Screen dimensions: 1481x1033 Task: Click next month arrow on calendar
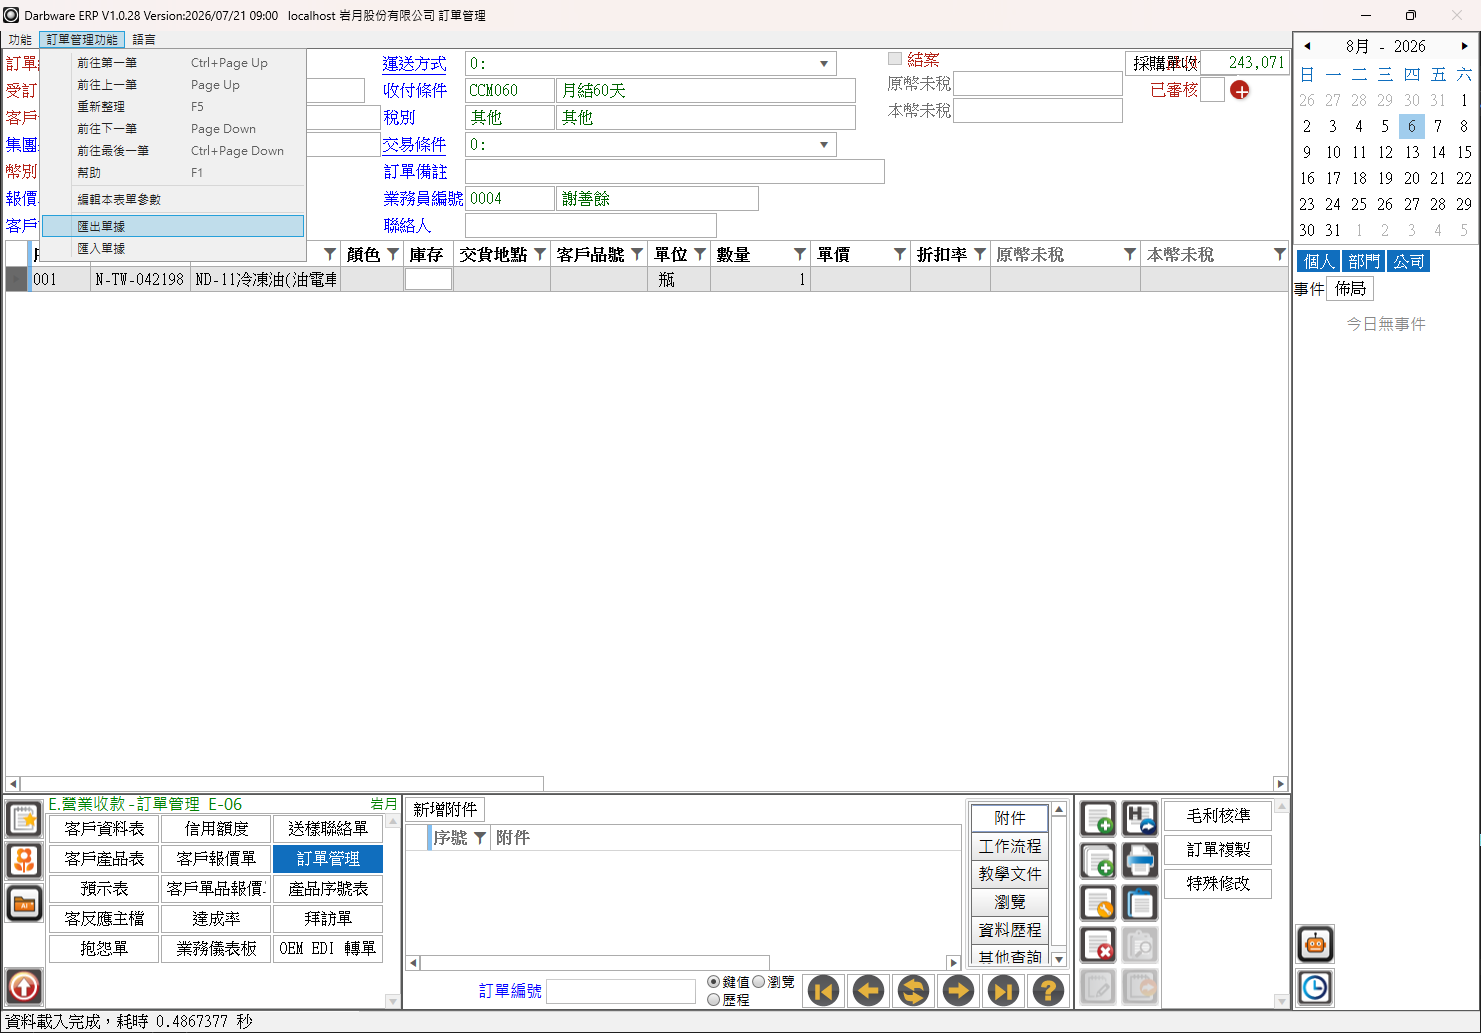[x=1464, y=46]
